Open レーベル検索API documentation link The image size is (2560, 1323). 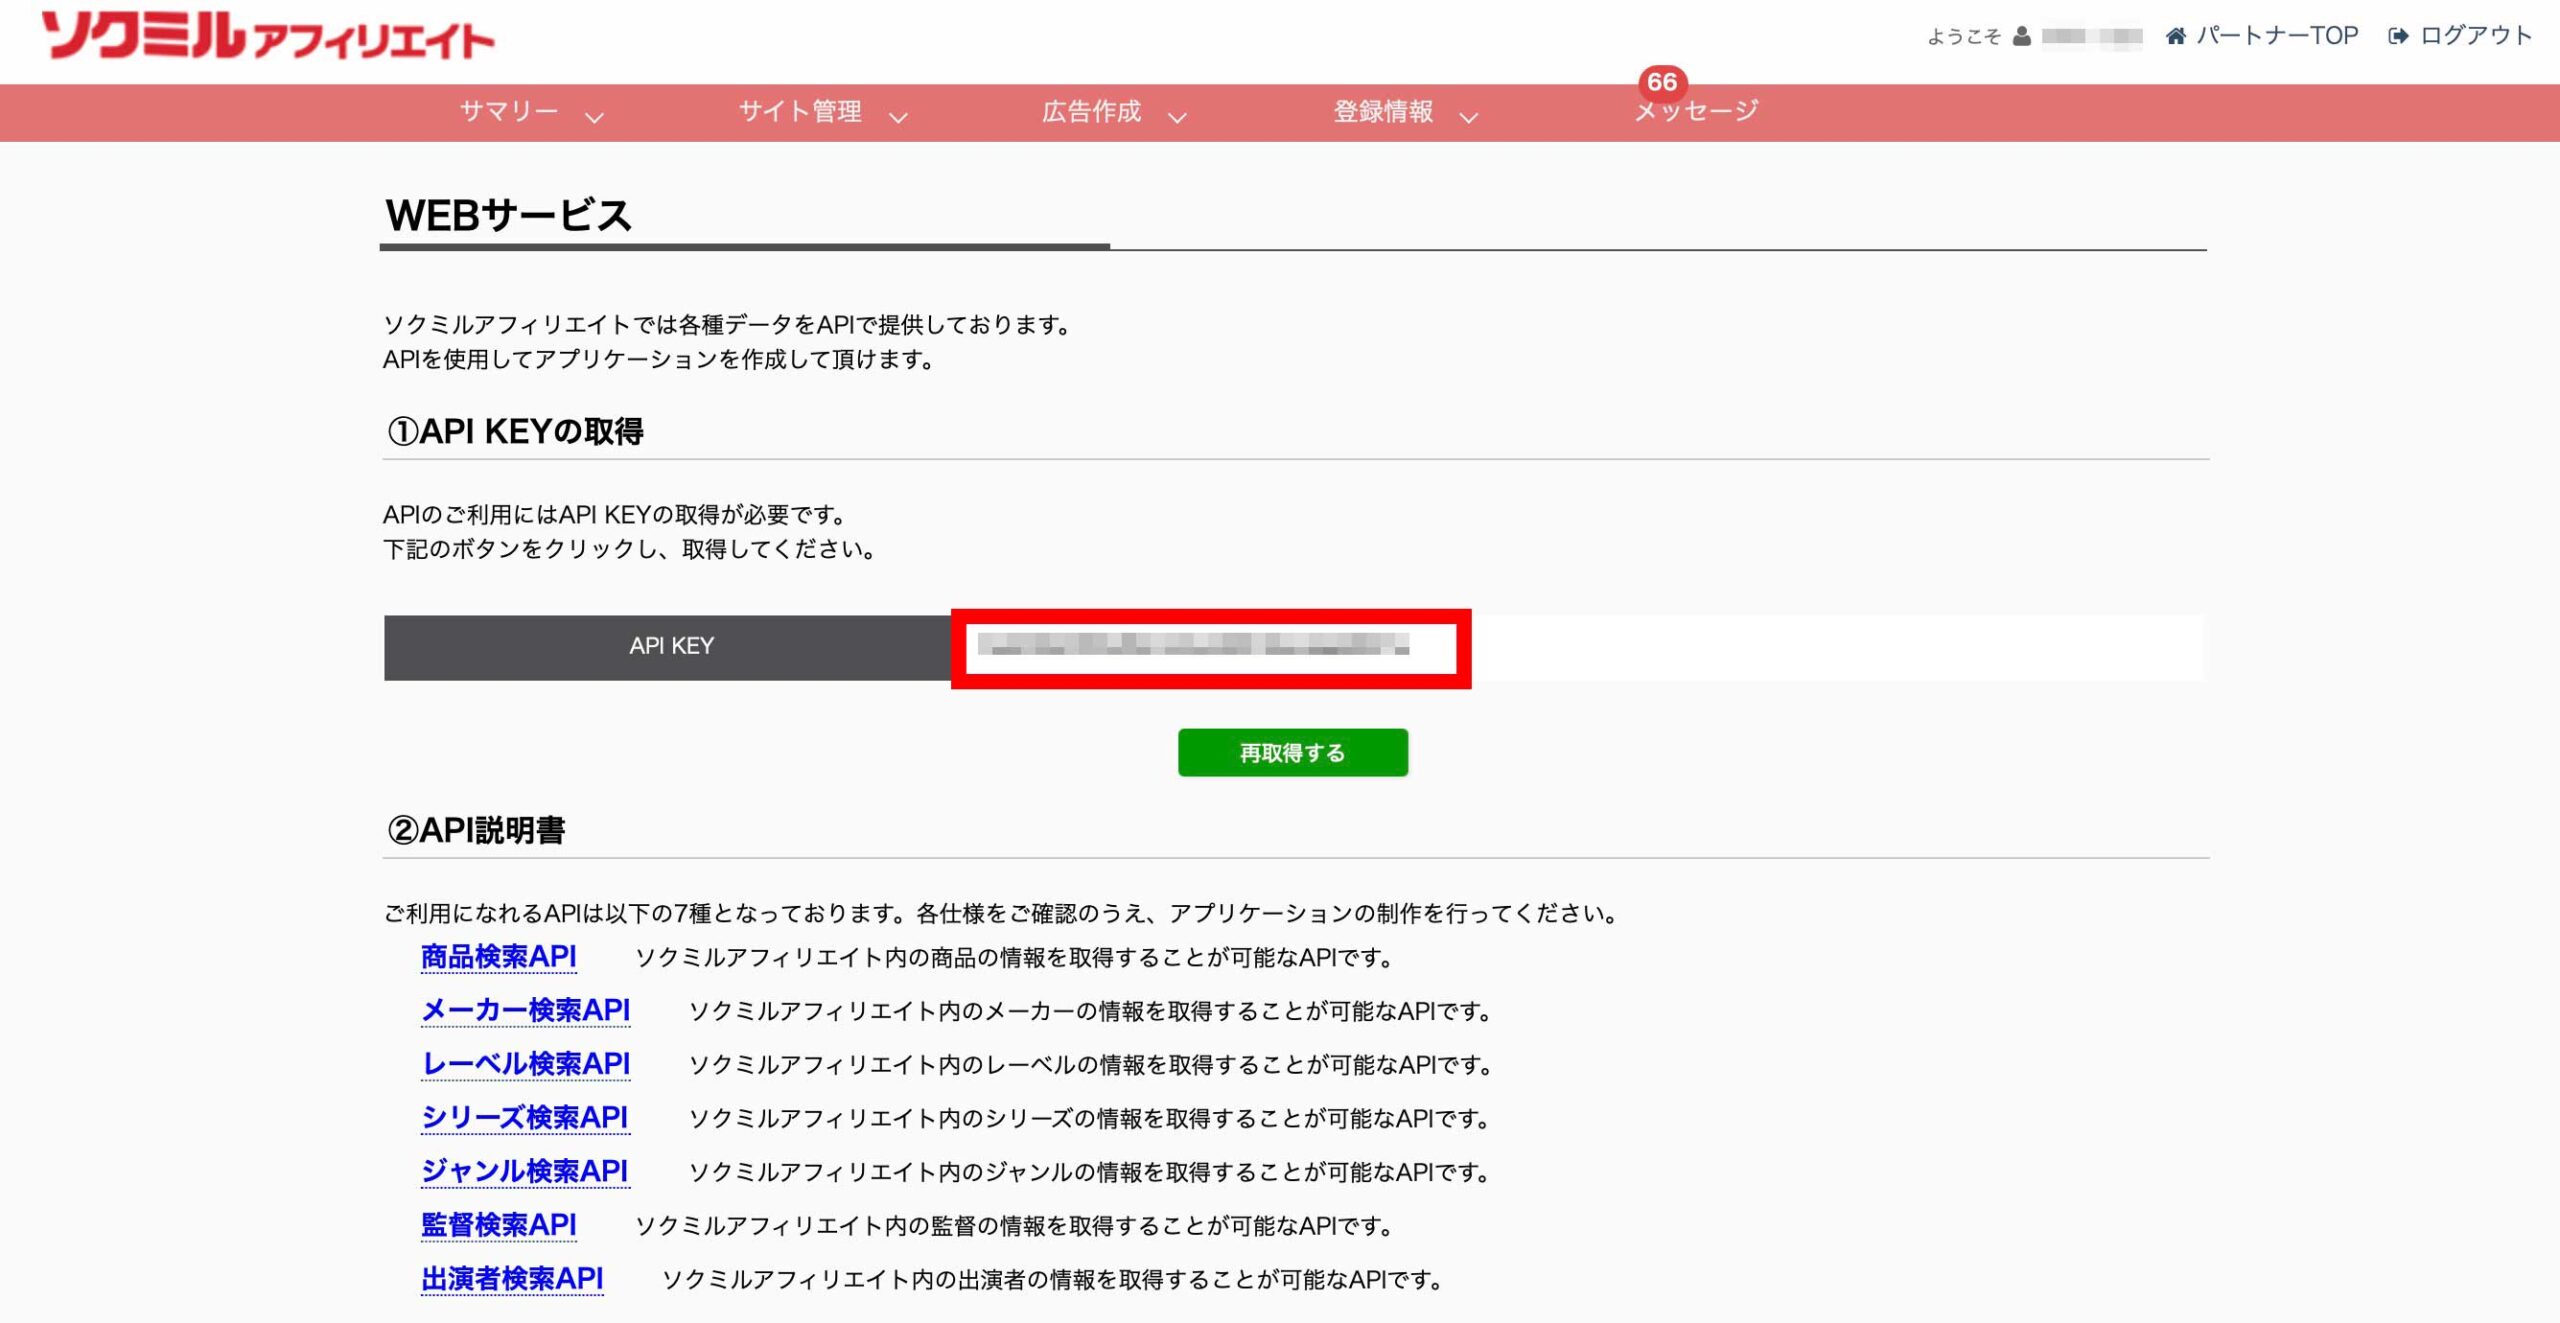coord(525,1064)
